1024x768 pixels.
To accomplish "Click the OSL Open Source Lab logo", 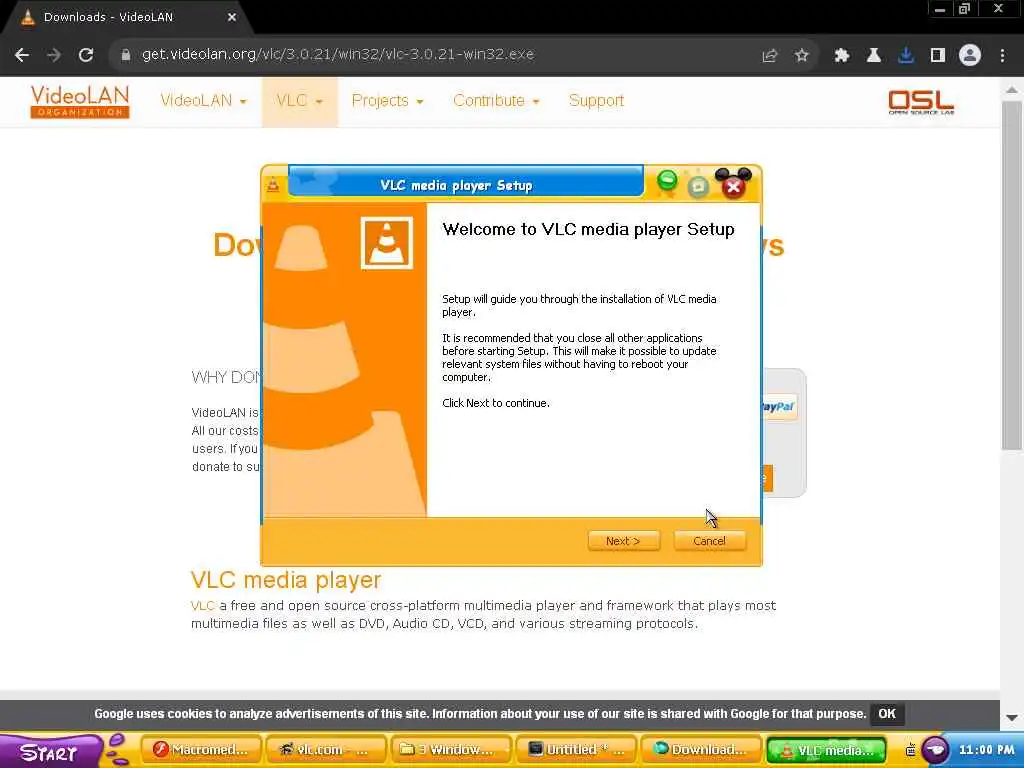I will pos(921,103).
